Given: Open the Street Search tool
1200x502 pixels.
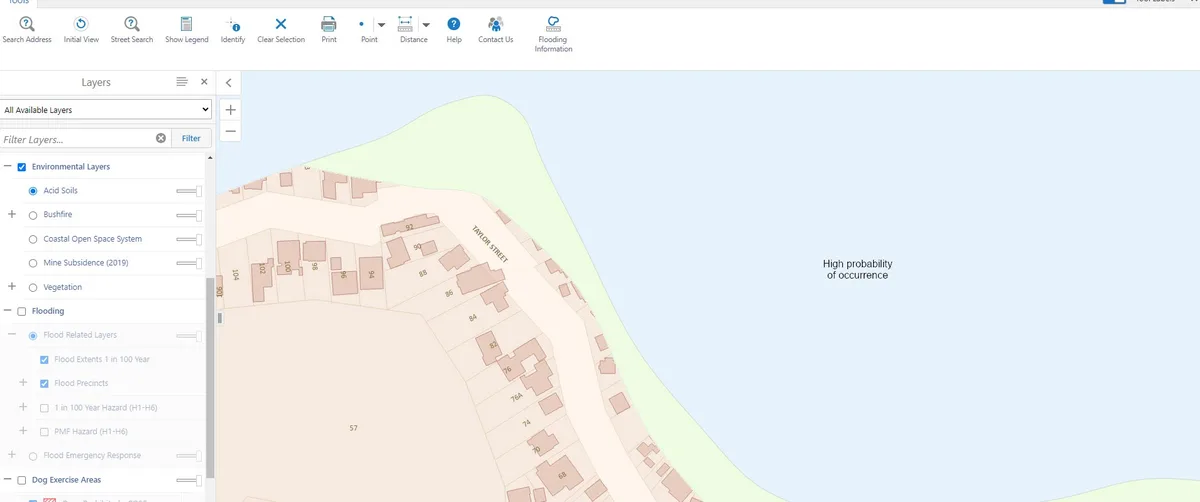Looking at the screenshot, I should pos(132,29).
